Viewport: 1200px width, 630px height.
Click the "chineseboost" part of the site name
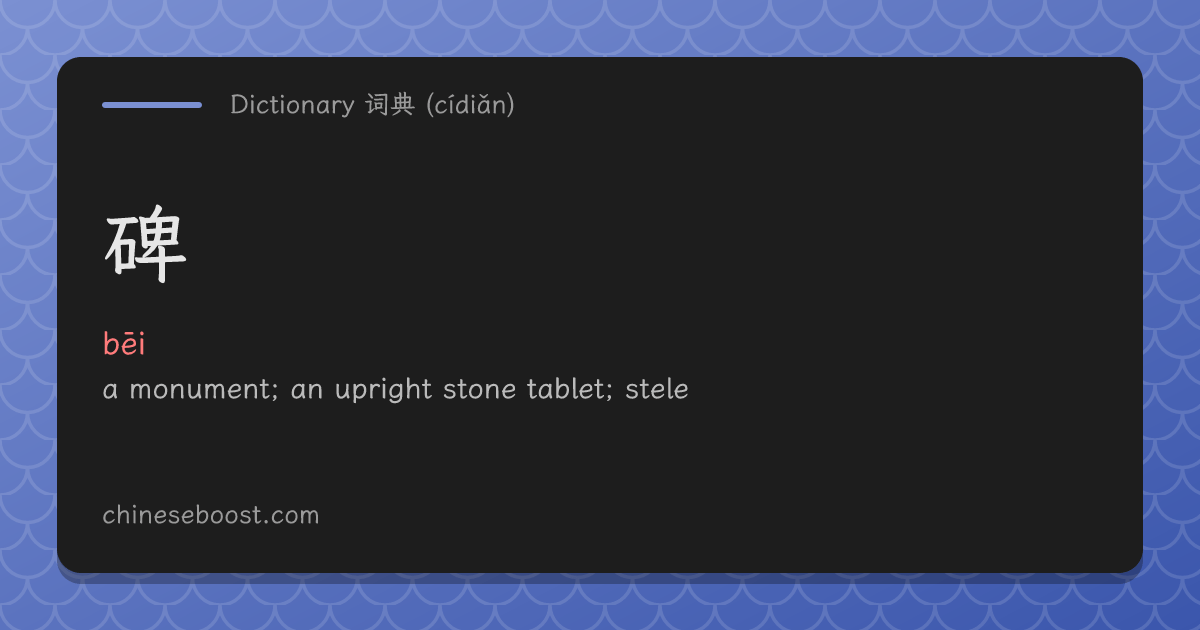183,515
